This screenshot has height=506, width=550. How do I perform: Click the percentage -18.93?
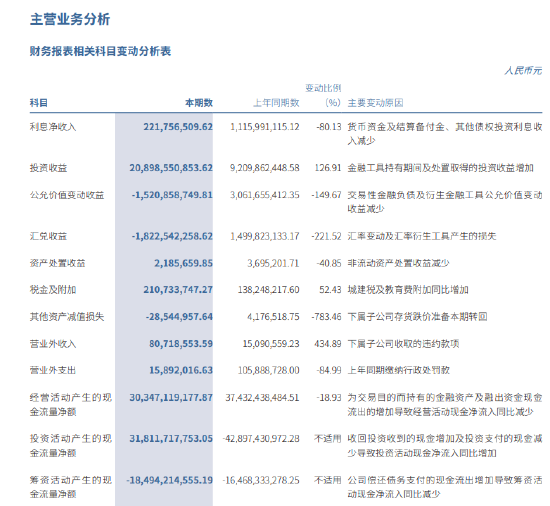(329, 398)
